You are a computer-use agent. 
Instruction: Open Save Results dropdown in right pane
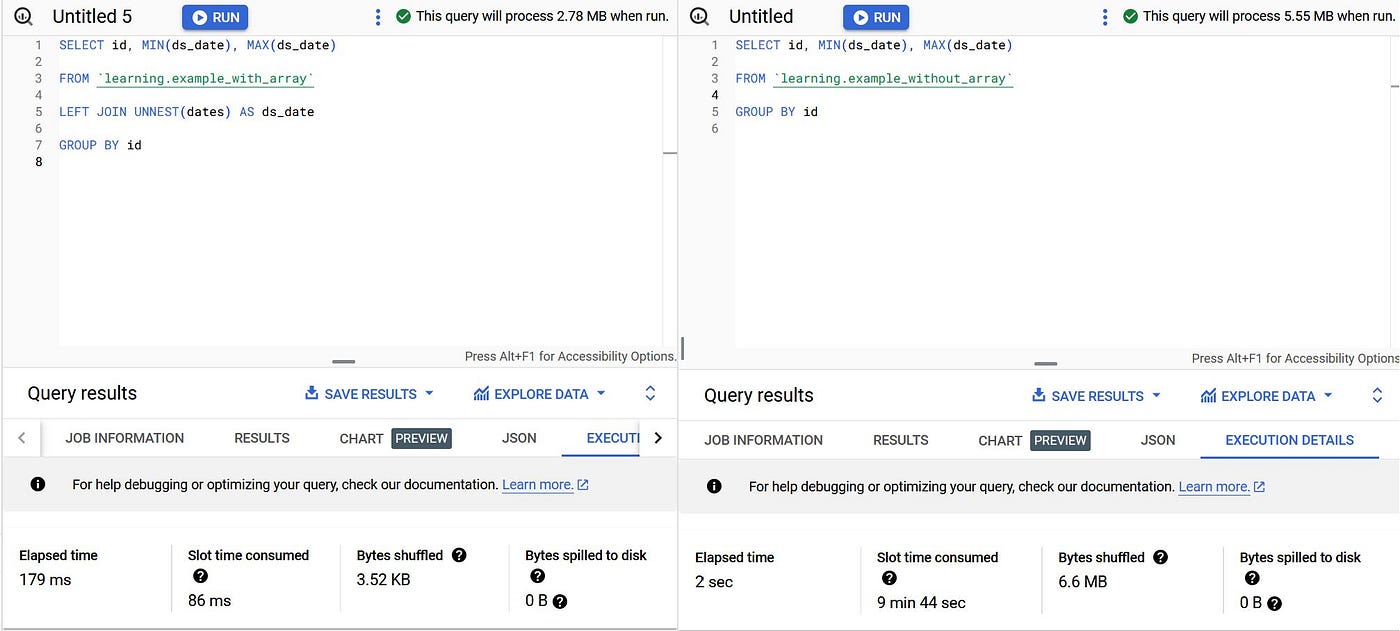click(1096, 396)
